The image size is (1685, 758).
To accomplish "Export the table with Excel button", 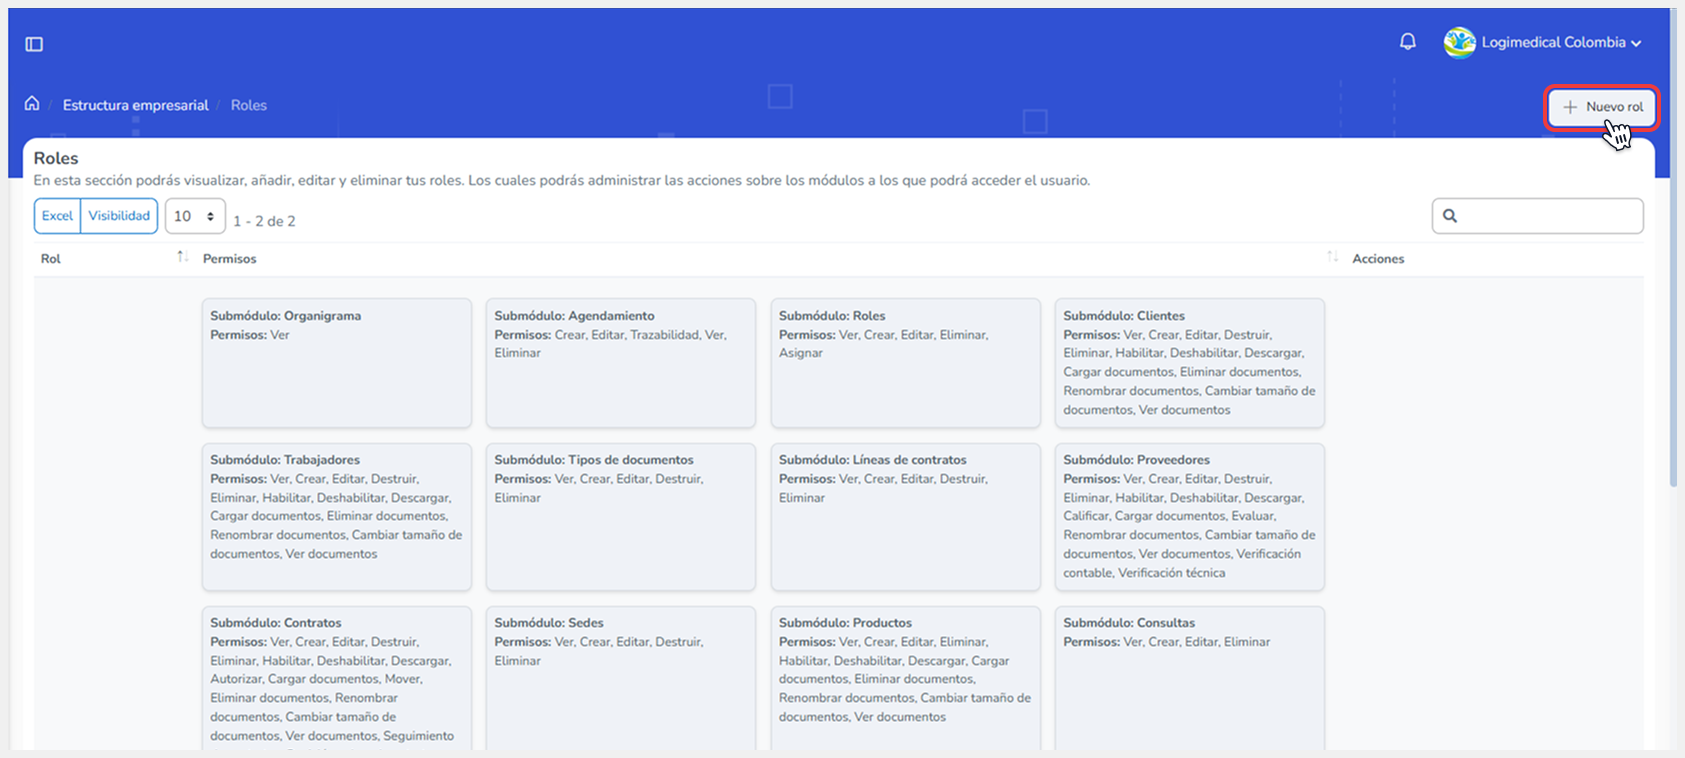I will point(57,216).
